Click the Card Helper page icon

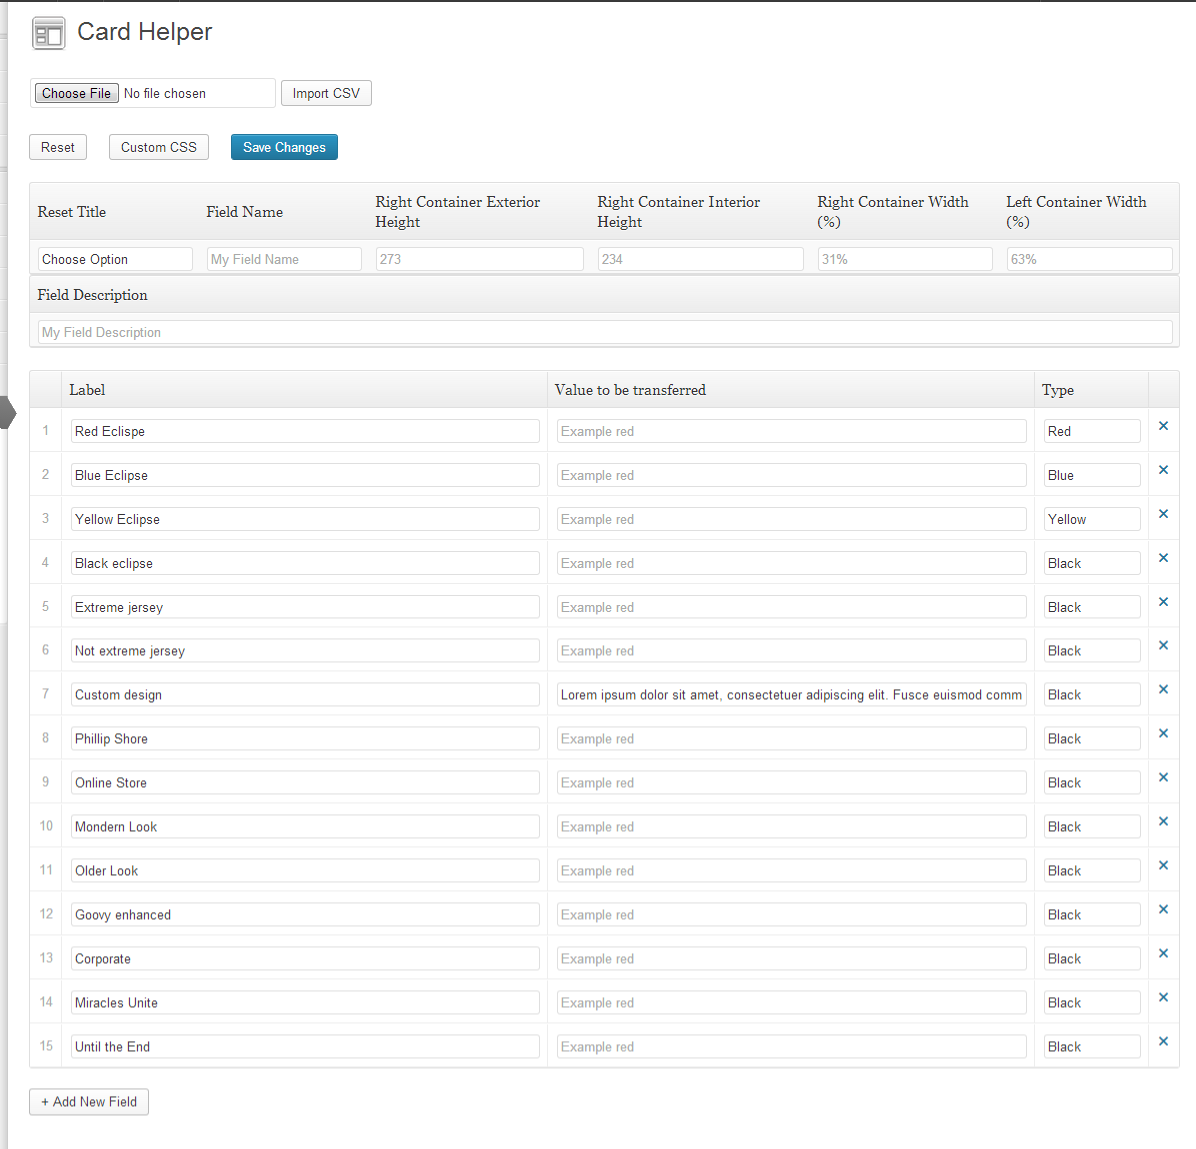48,34
